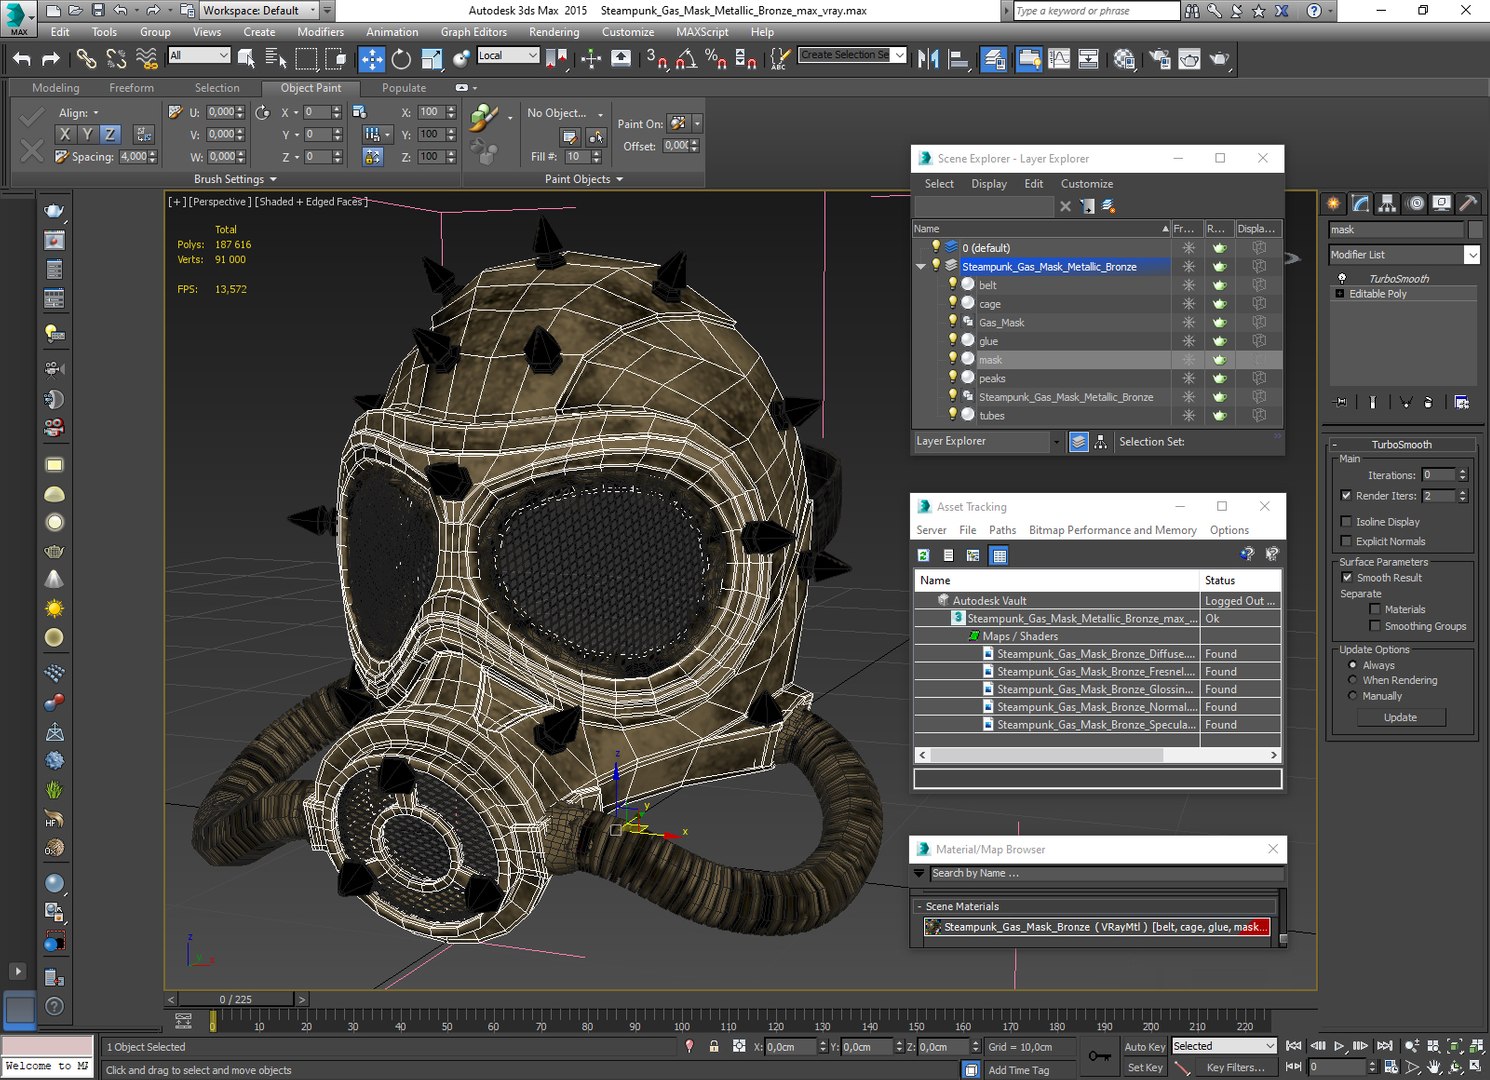Select the Rotate tool in main toolbar

click(401, 59)
